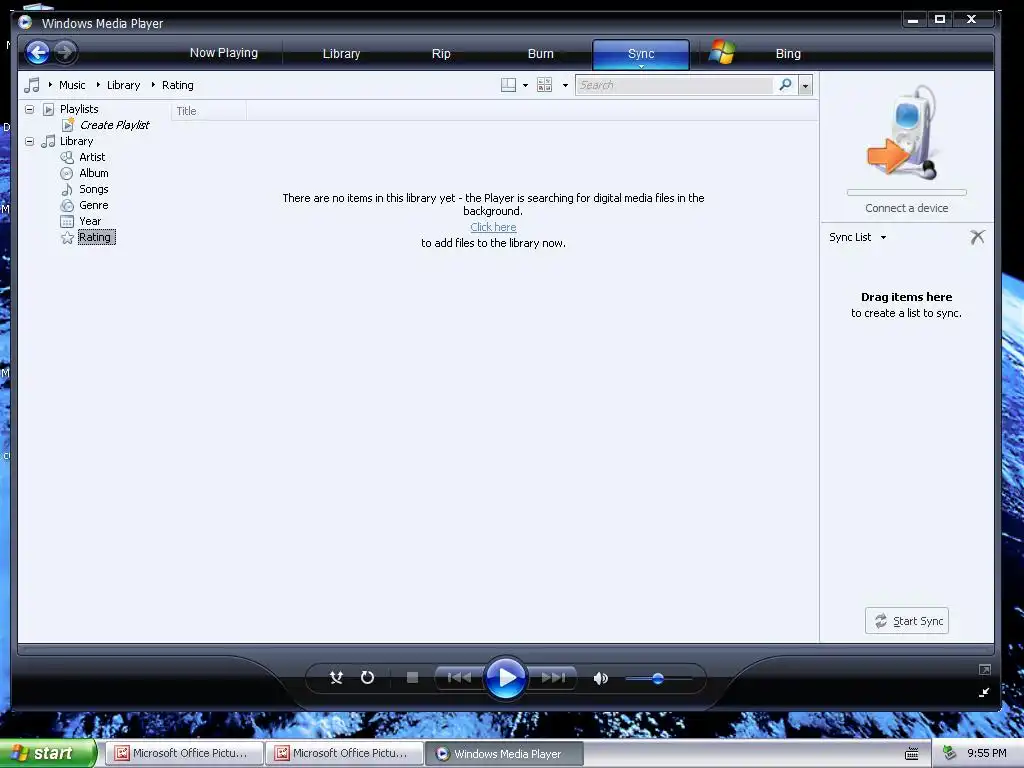Open the Windows Start menu
This screenshot has height=768, width=1024.
coord(48,753)
